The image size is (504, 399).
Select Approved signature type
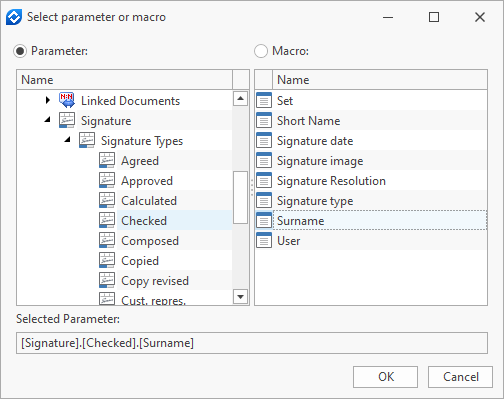click(x=147, y=181)
